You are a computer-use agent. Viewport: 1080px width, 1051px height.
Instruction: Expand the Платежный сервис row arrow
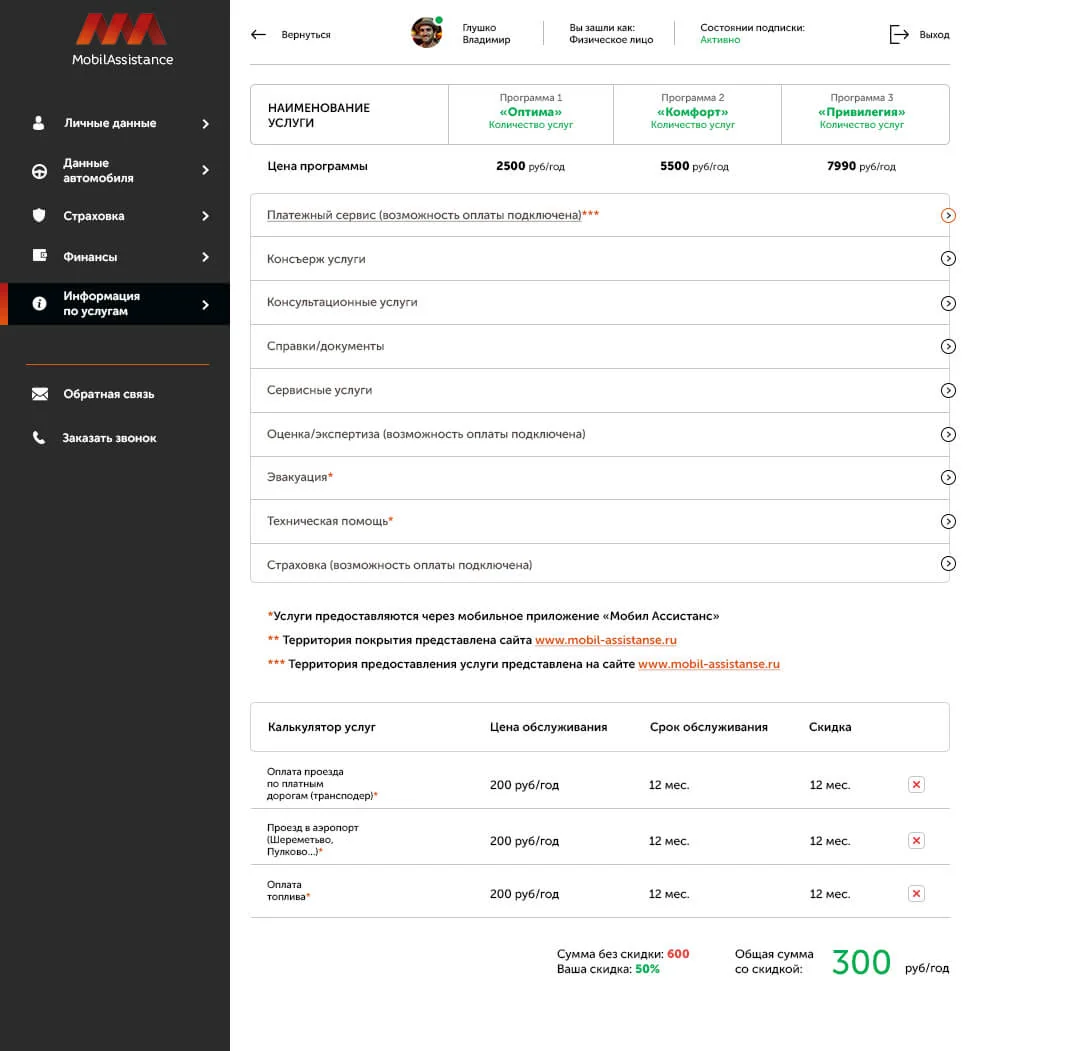(948, 216)
